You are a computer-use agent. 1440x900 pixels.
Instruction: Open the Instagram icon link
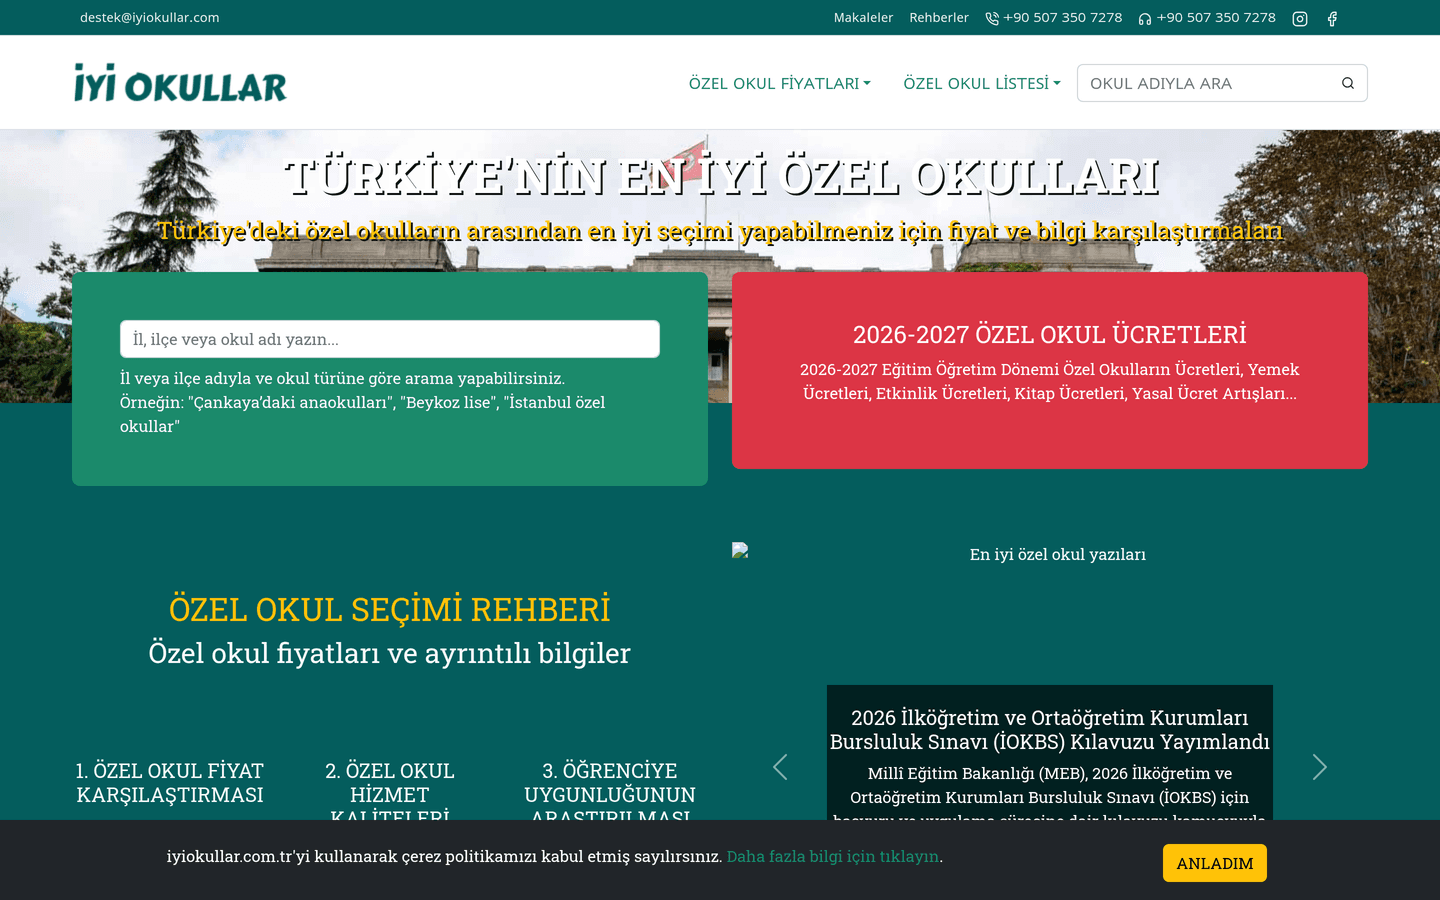(x=1300, y=18)
